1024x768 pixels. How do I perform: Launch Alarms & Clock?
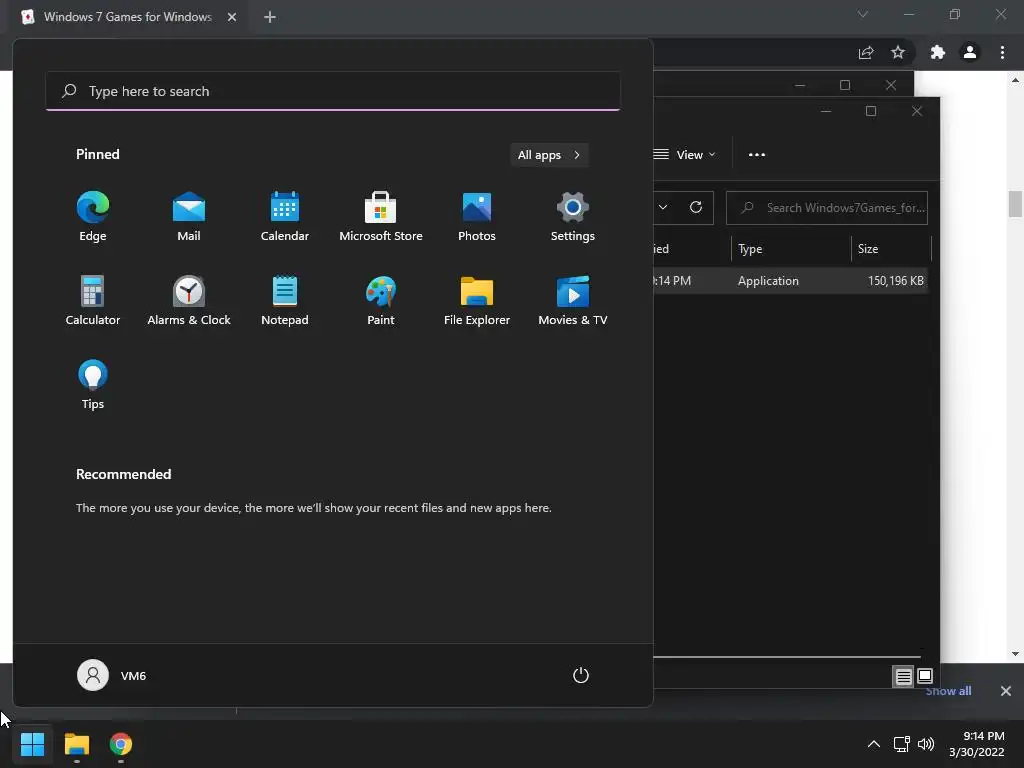[189, 300]
